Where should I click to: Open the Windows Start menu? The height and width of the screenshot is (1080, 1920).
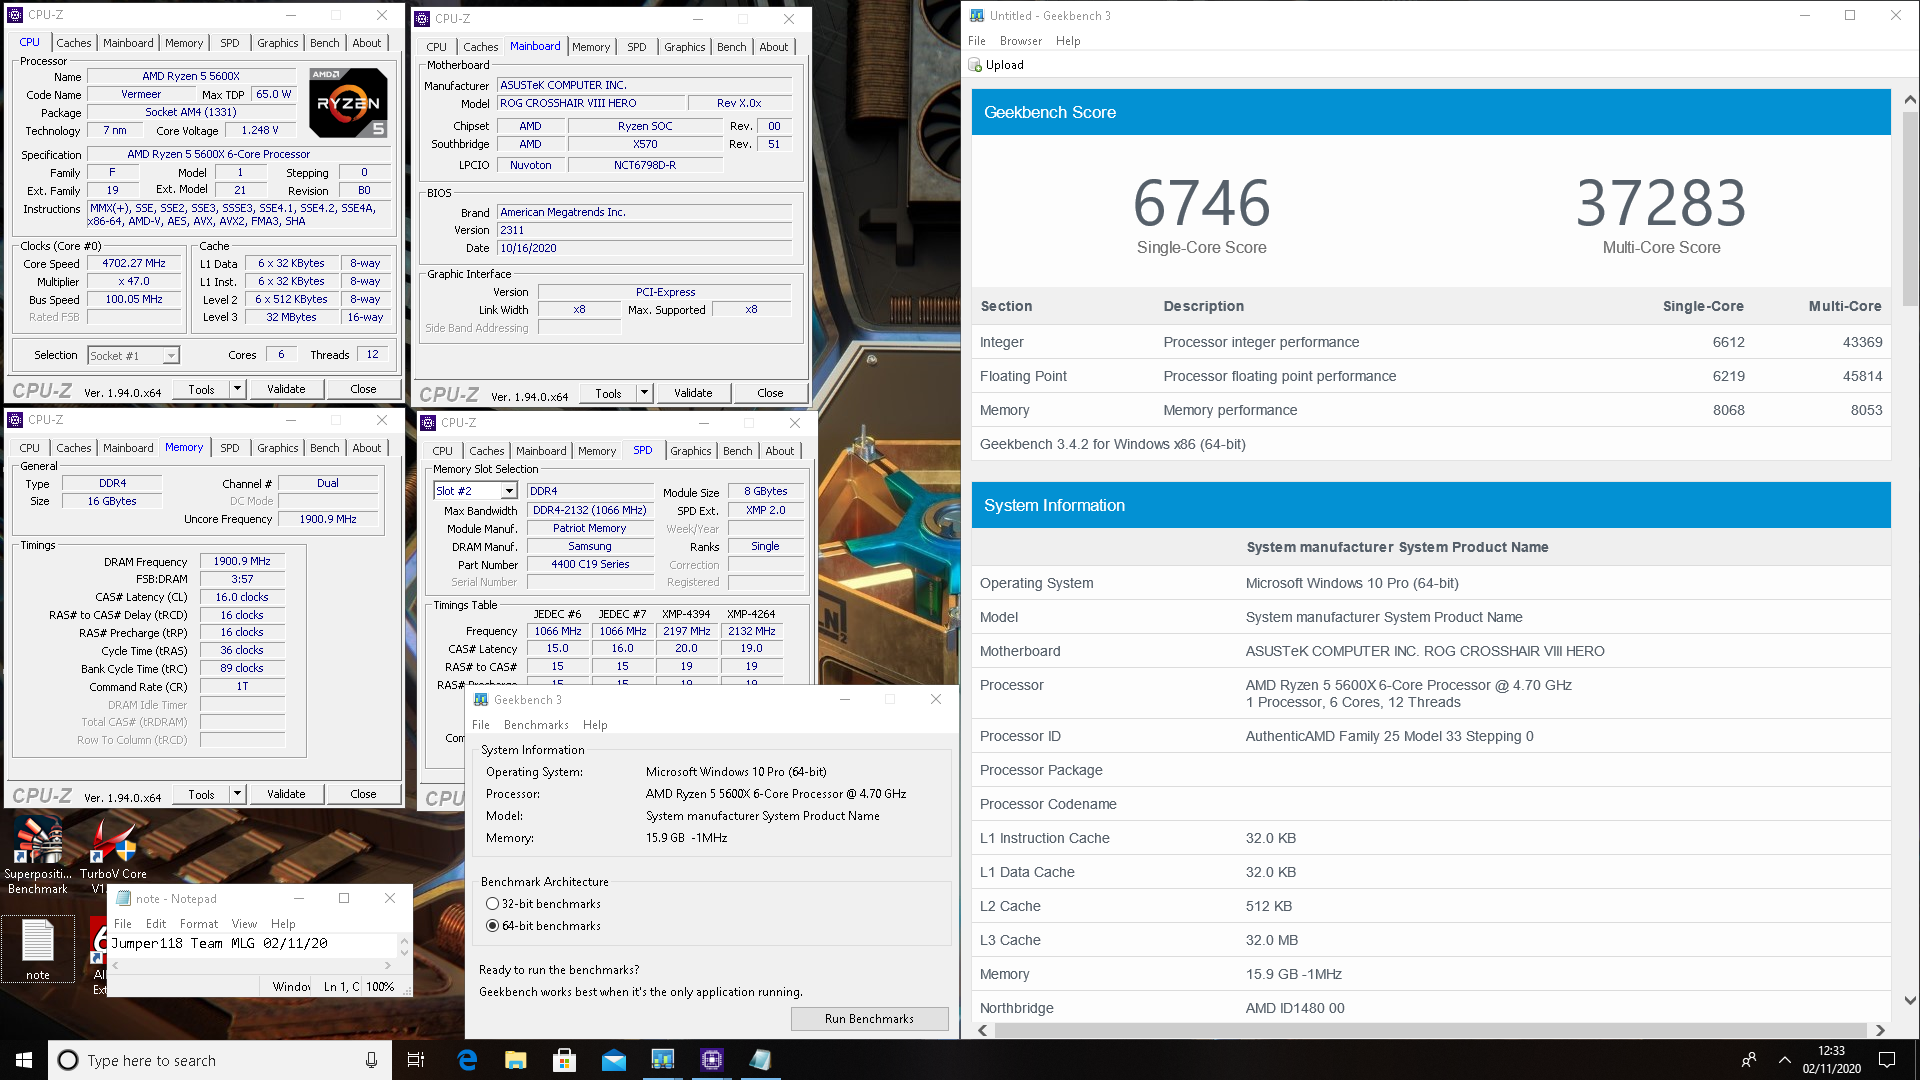point(24,1060)
